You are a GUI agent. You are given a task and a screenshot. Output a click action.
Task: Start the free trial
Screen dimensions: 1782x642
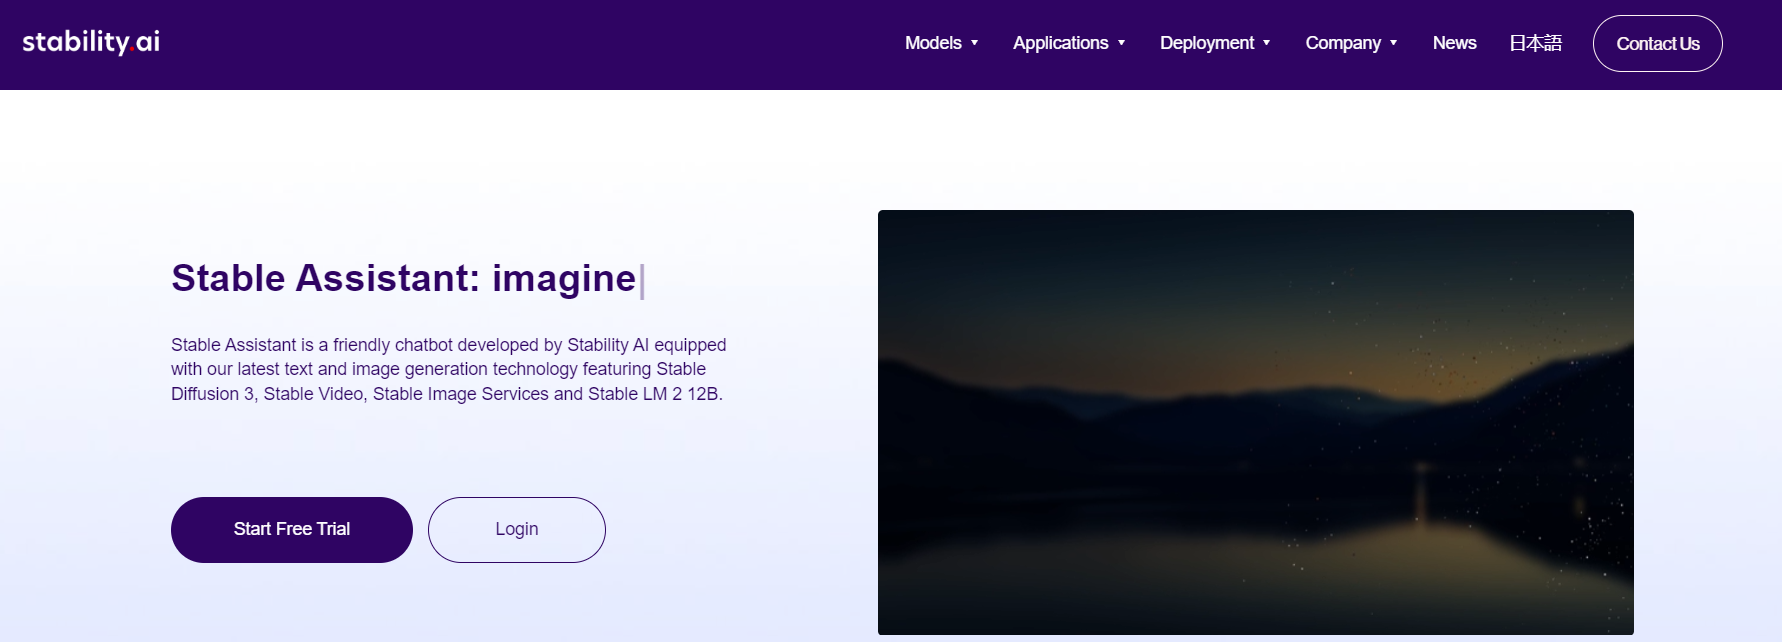(292, 530)
